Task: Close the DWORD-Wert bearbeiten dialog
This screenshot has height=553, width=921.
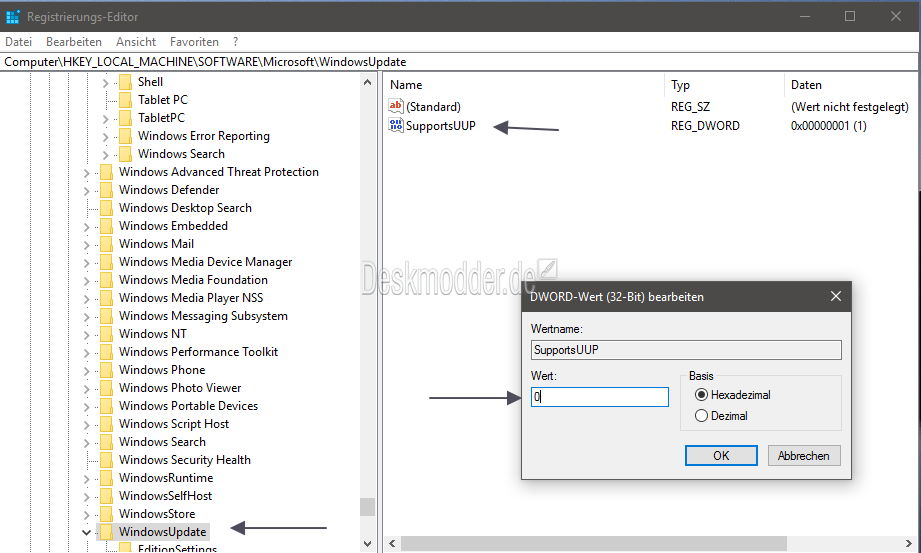Action: tap(836, 296)
